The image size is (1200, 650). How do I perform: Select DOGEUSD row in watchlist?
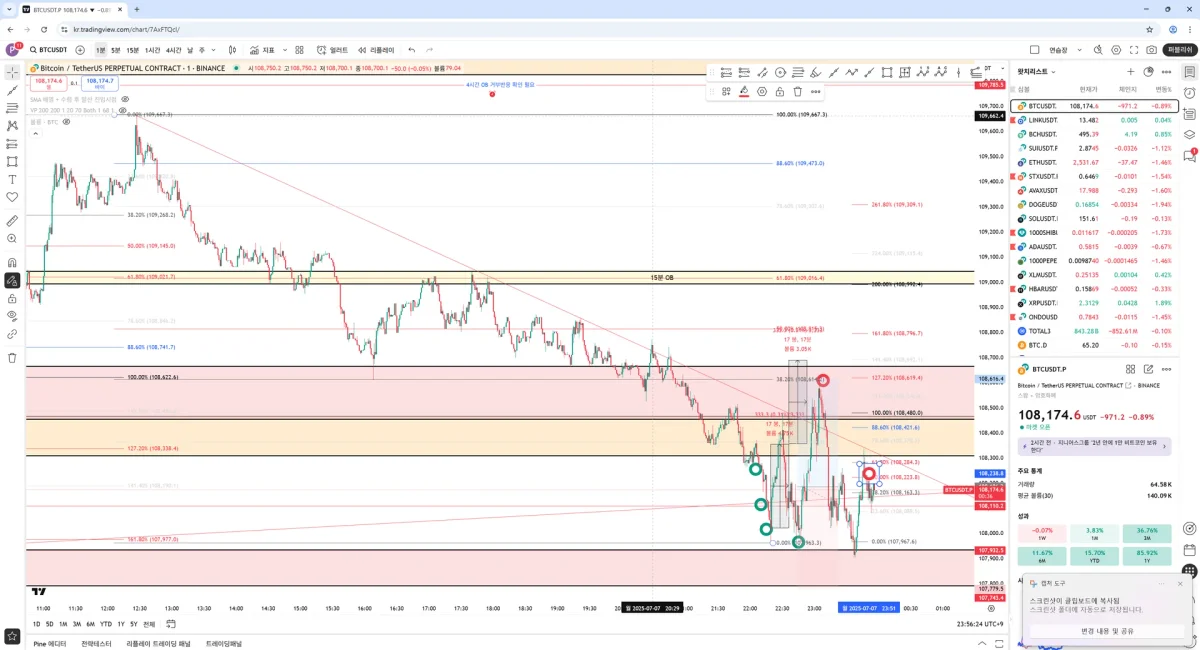[1094, 204]
